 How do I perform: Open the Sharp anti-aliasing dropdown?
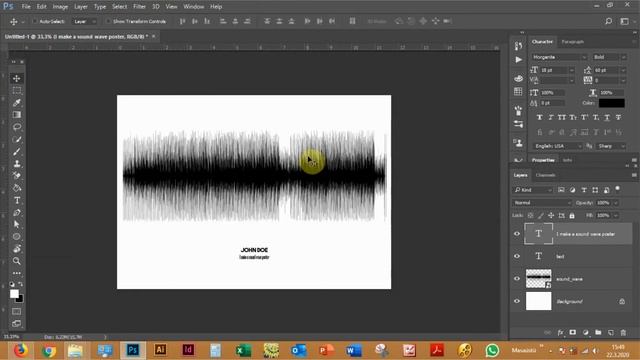click(x=611, y=146)
